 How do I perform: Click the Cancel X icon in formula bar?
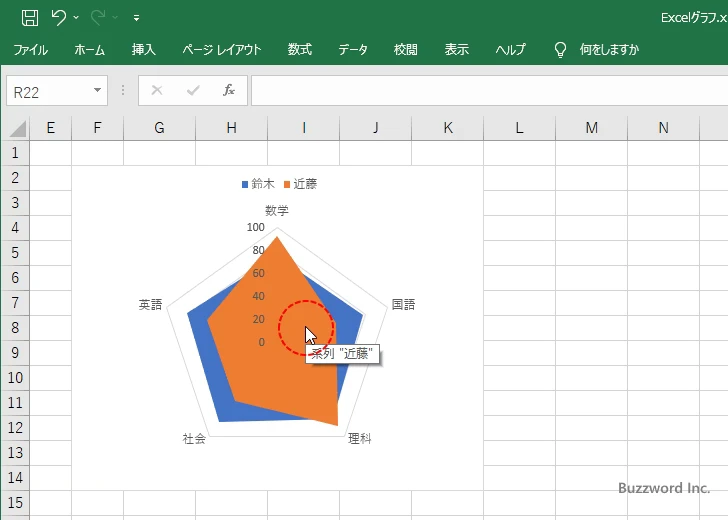click(x=157, y=91)
